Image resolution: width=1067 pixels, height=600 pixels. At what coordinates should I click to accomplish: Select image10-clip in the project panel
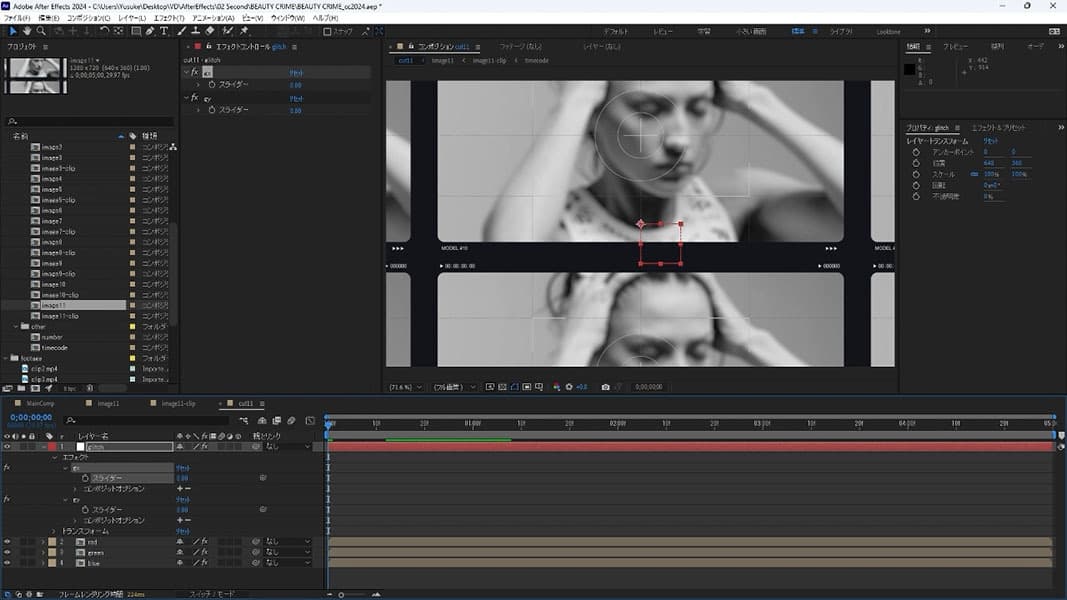pyautogui.click(x=60, y=295)
